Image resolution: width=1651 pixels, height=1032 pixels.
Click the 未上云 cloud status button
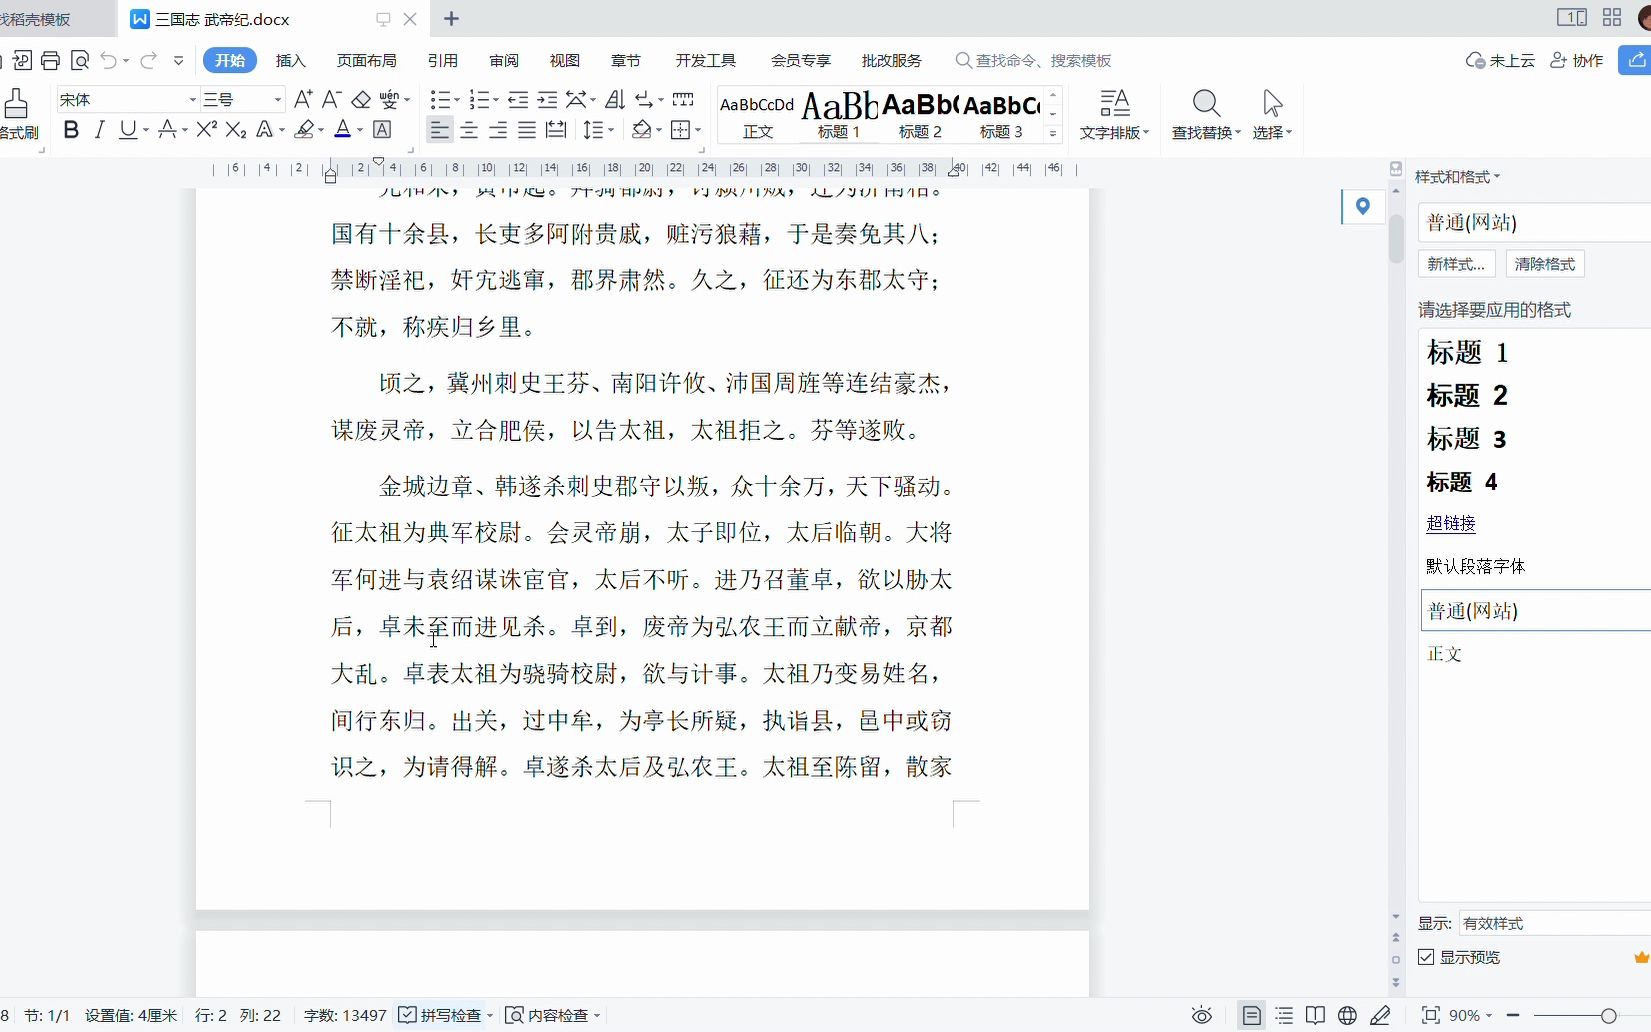1500,60
